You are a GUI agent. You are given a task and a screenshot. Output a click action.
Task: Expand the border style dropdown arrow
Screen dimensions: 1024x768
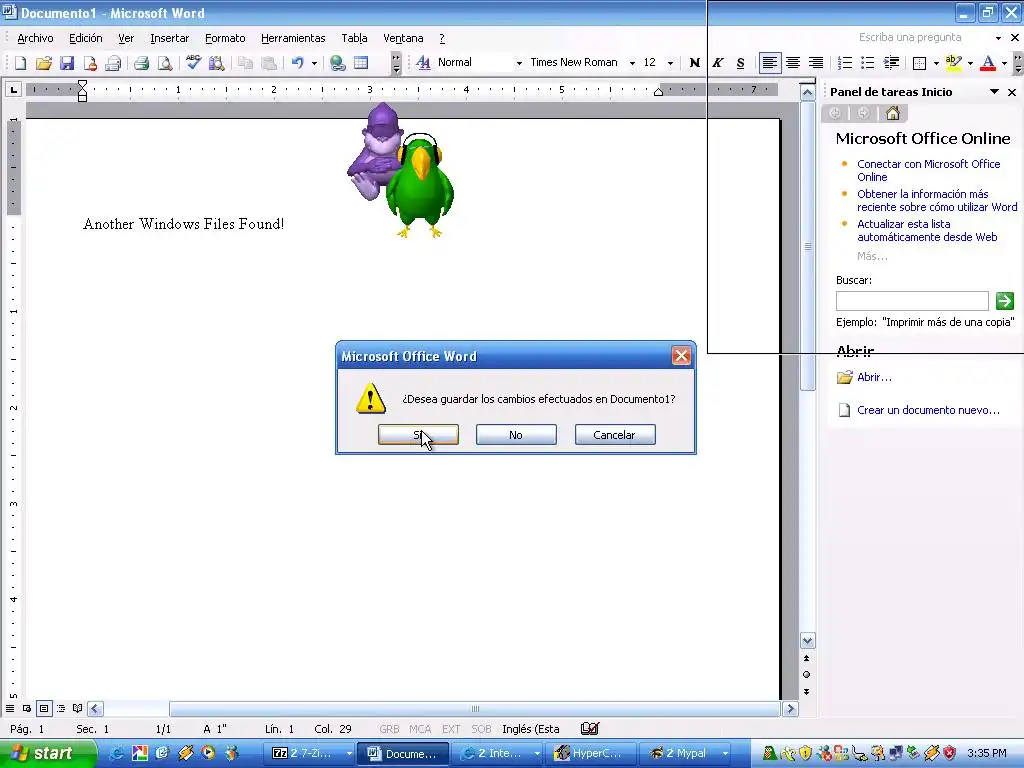936,63
